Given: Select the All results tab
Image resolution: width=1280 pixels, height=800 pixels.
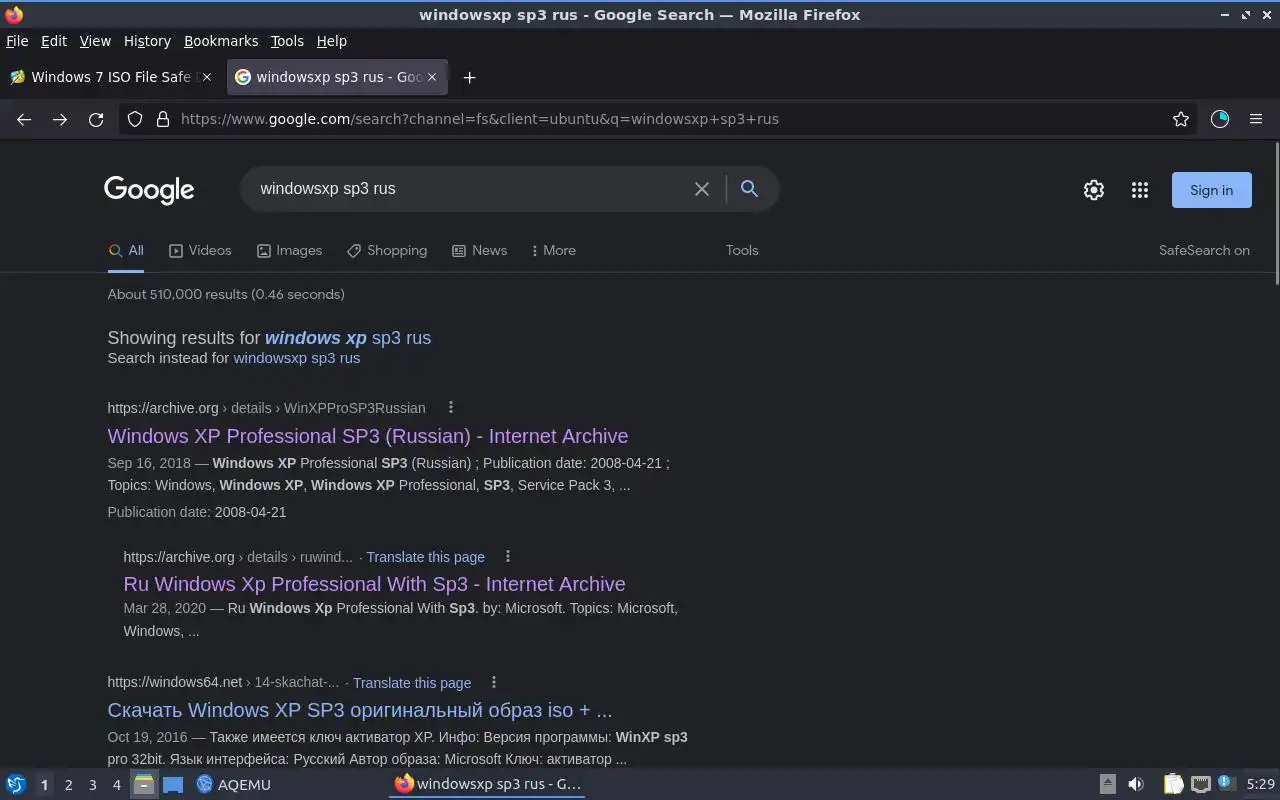Looking at the screenshot, I should coord(126,251).
